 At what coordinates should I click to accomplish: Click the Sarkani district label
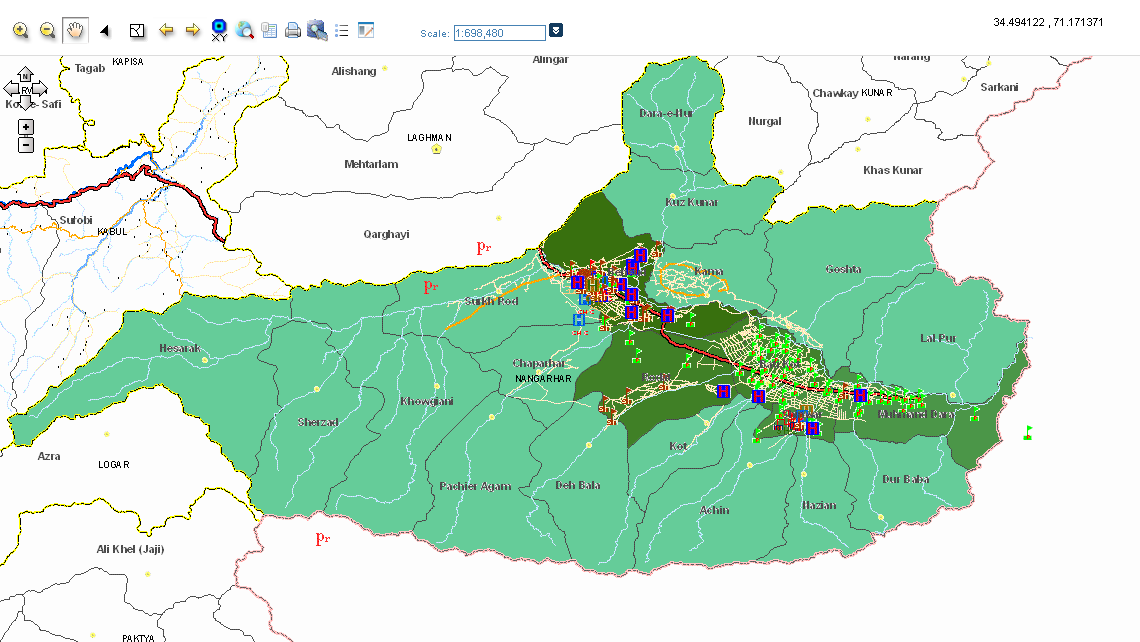[x=999, y=87]
